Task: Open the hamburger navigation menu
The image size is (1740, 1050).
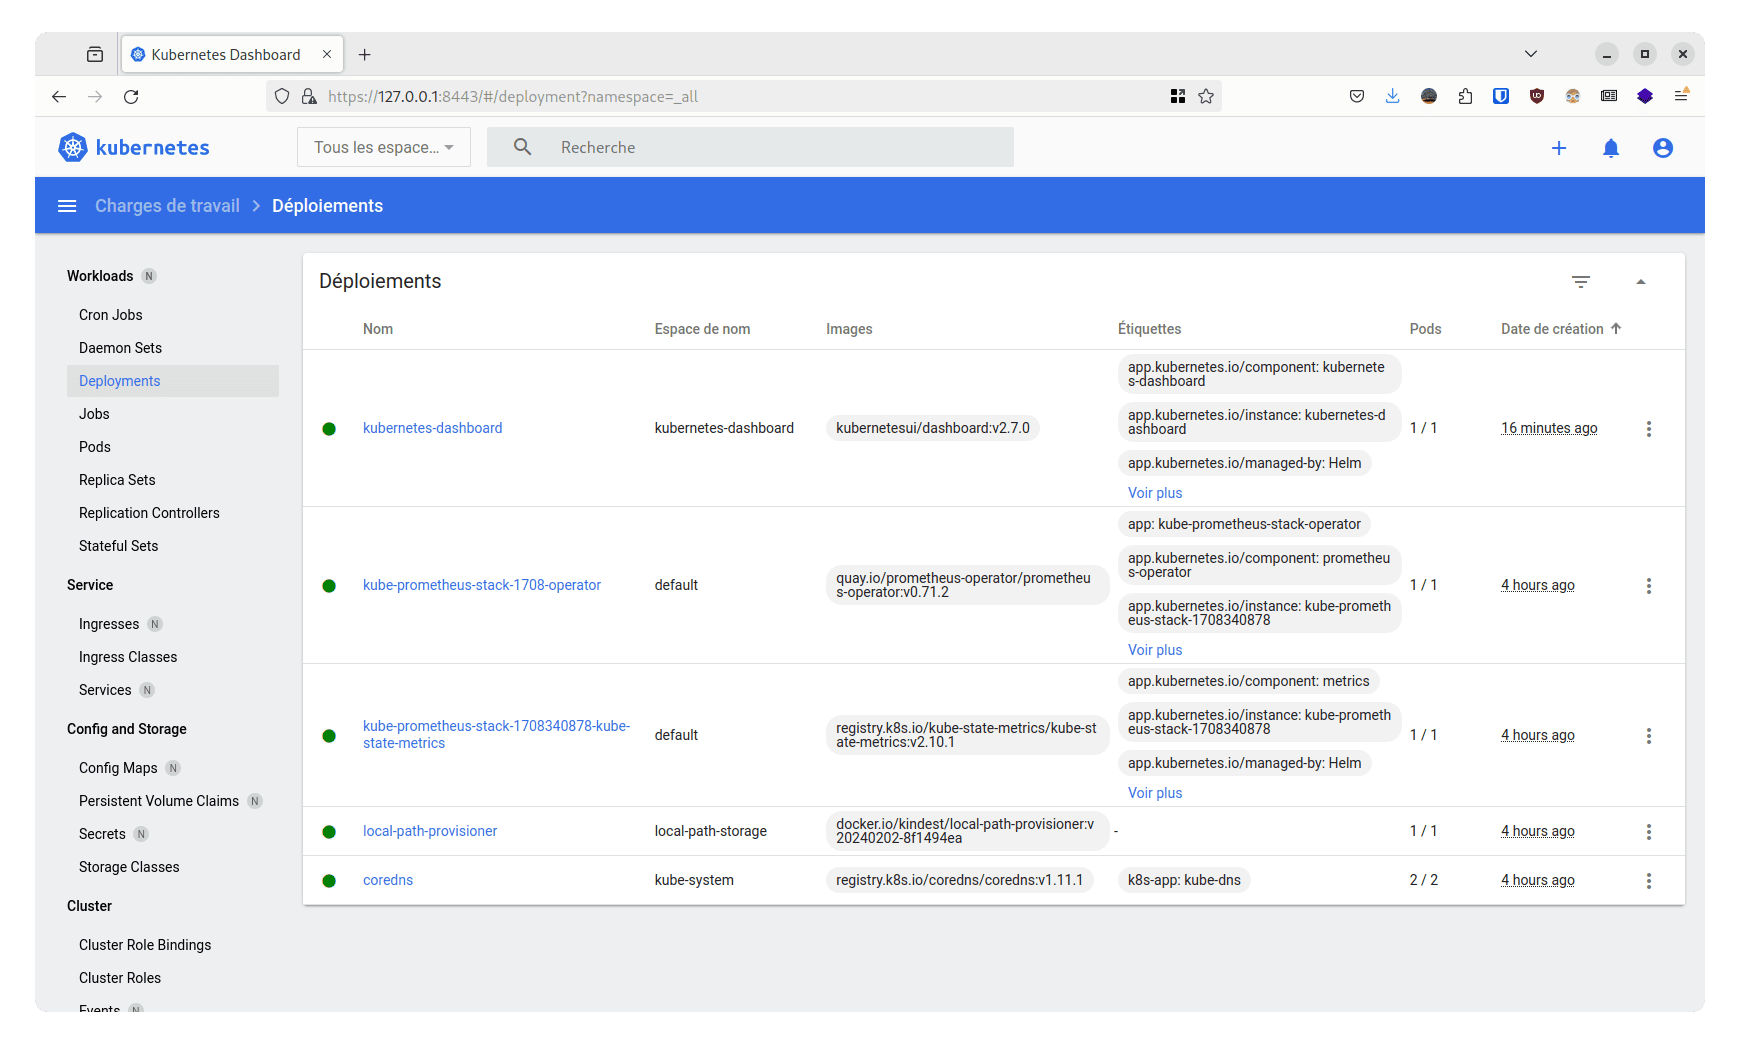Action: (x=67, y=205)
